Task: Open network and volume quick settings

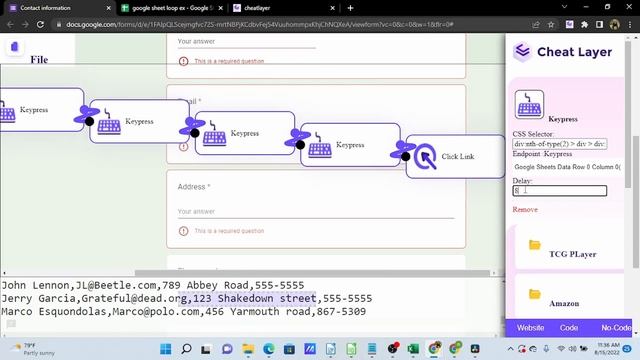Action: pos(572,349)
